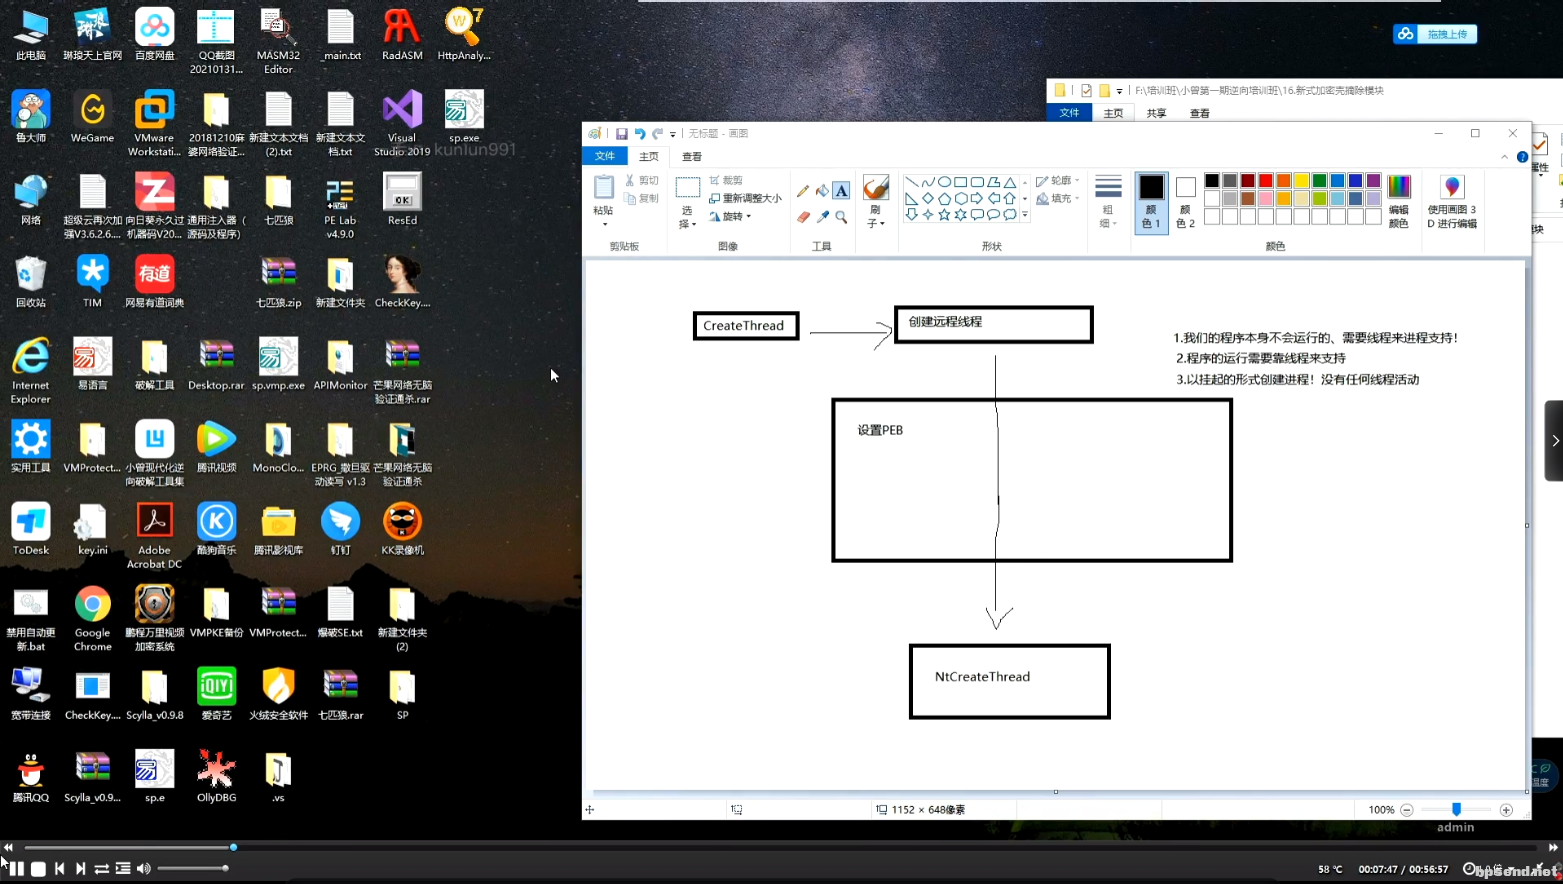Switch to the Paint View (查看) tab
This screenshot has height=884, width=1563.
coord(692,156)
